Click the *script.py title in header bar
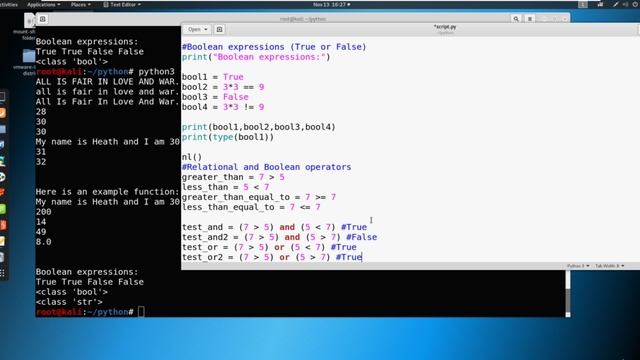 (445, 27)
